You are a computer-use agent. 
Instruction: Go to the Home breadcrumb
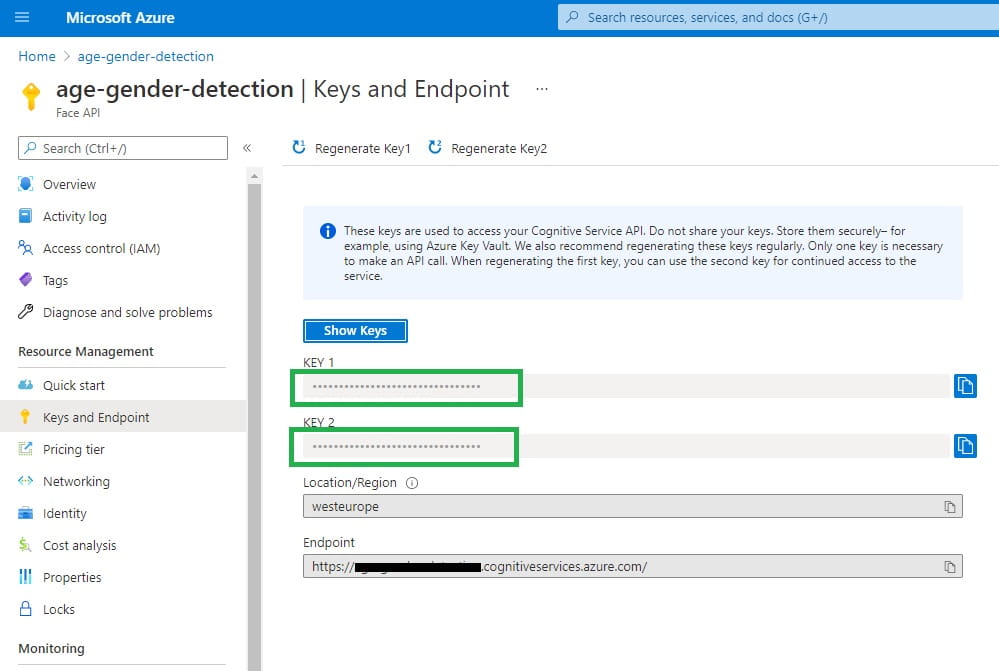37,56
